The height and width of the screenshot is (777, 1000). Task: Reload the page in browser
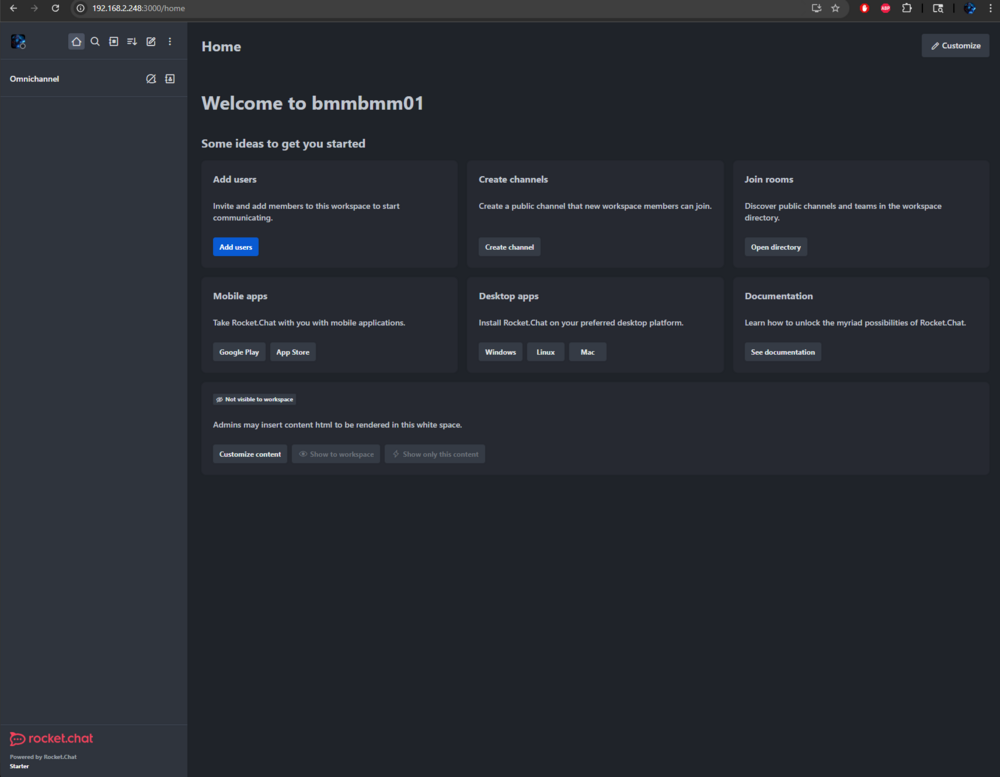[x=55, y=8]
